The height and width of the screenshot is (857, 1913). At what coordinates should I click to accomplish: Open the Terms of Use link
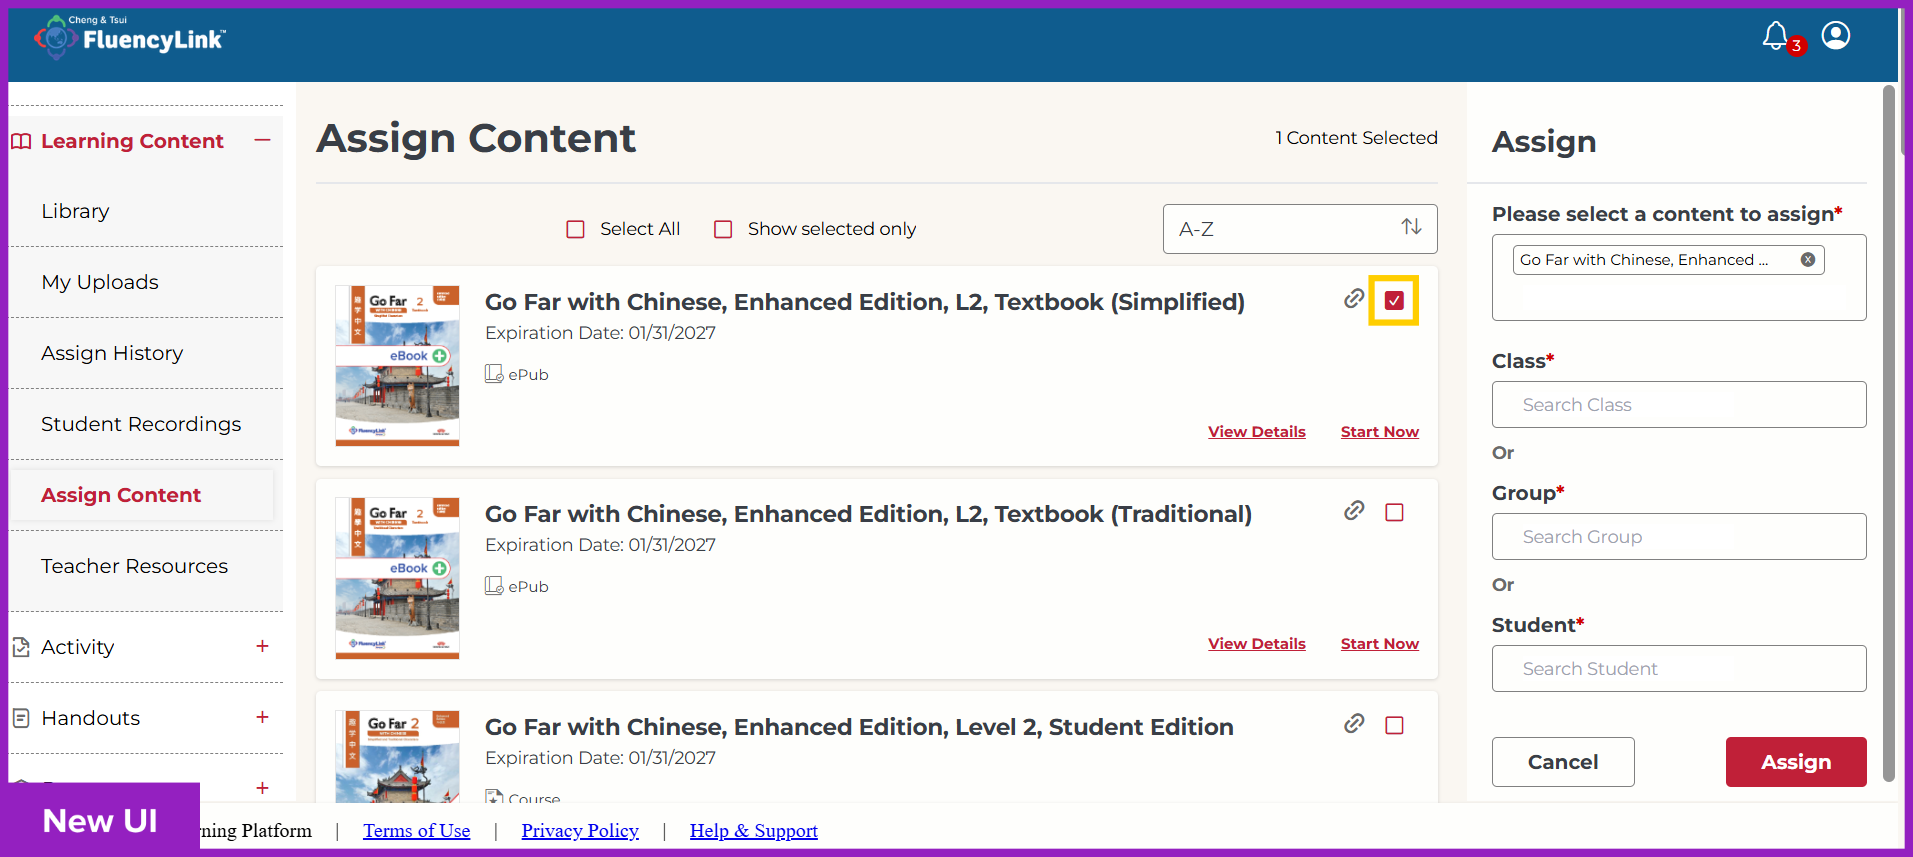point(416,831)
